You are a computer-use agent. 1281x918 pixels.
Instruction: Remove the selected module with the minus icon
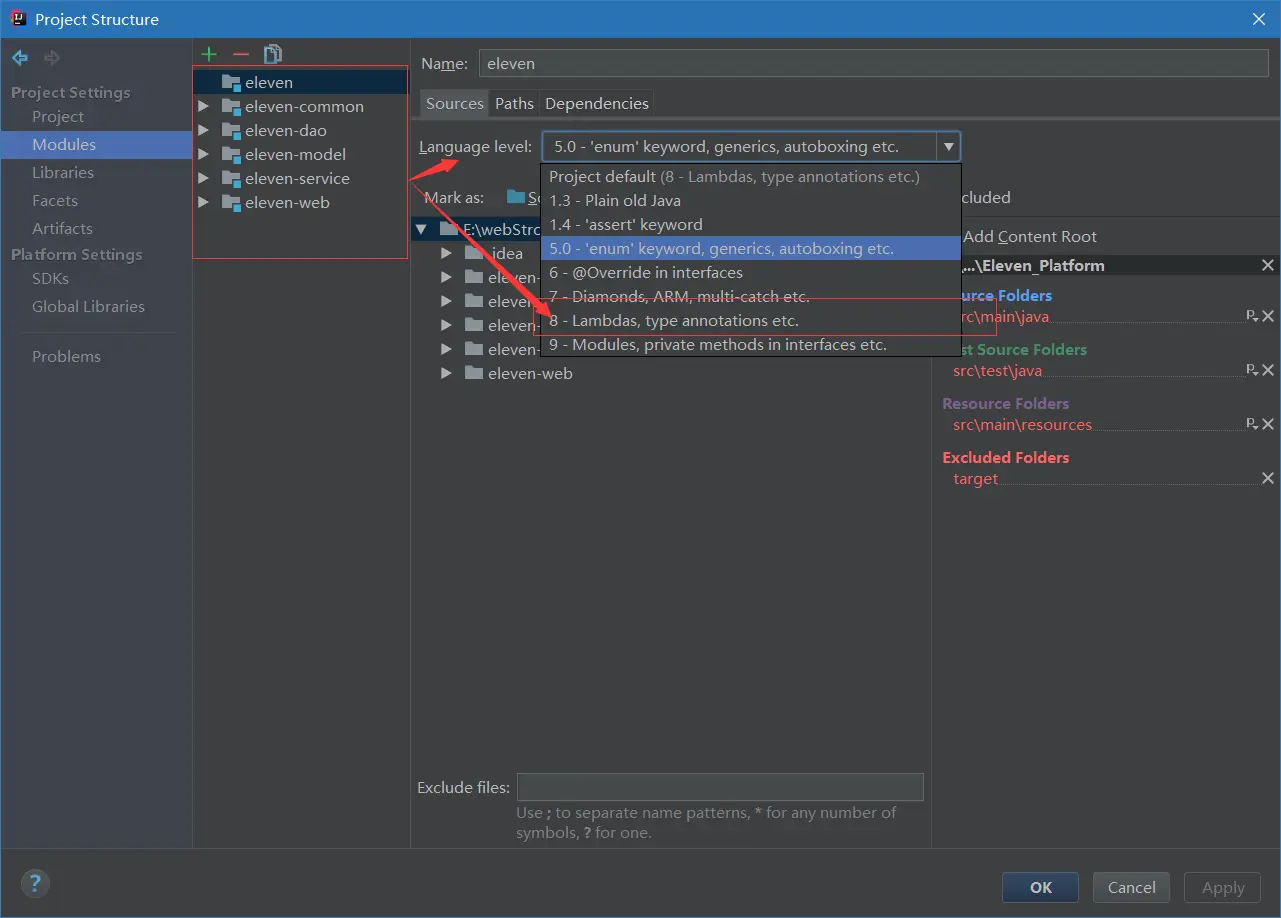240,54
